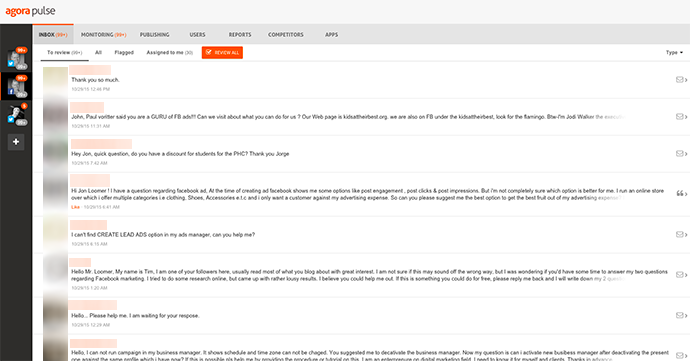690x361 pixels.
Task: Select the first Twitter profile in sidebar
Action: pos(16,59)
